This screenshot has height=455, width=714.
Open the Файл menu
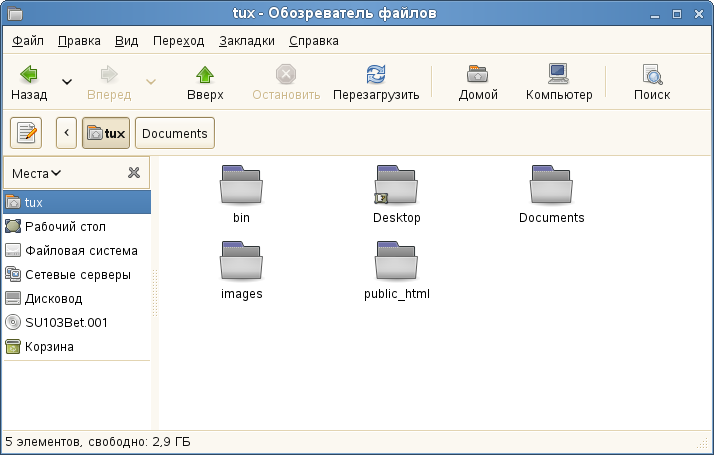tap(28, 41)
